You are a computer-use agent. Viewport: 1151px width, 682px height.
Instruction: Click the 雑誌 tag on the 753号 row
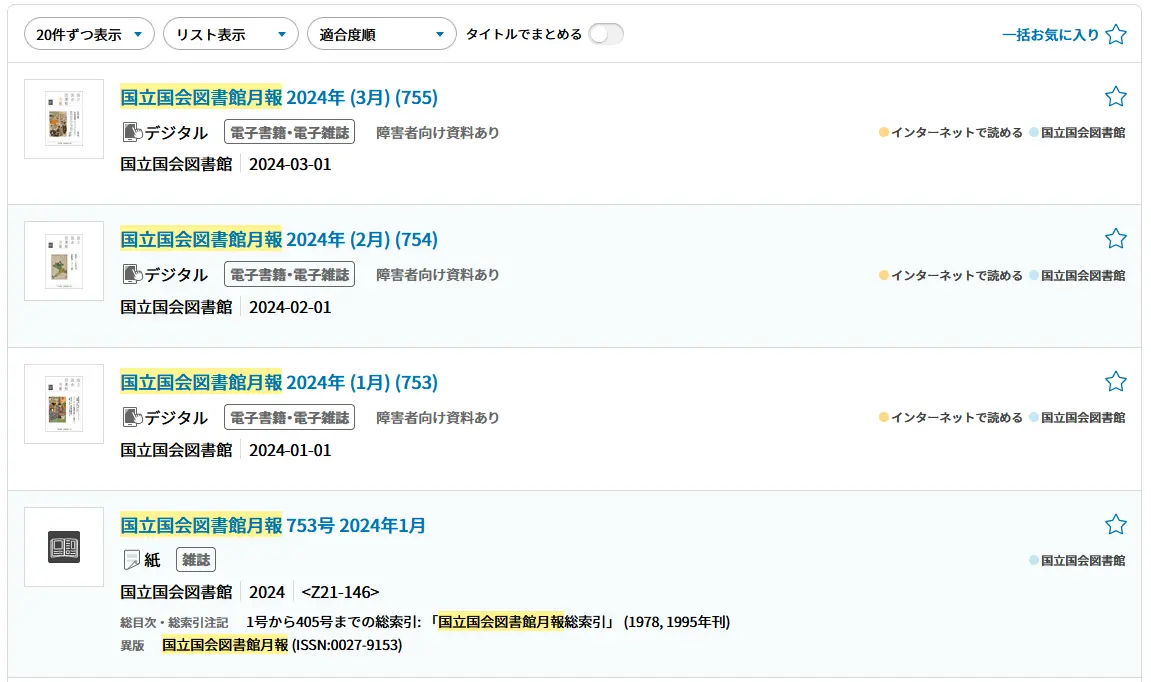pyautogui.click(x=196, y=560)
